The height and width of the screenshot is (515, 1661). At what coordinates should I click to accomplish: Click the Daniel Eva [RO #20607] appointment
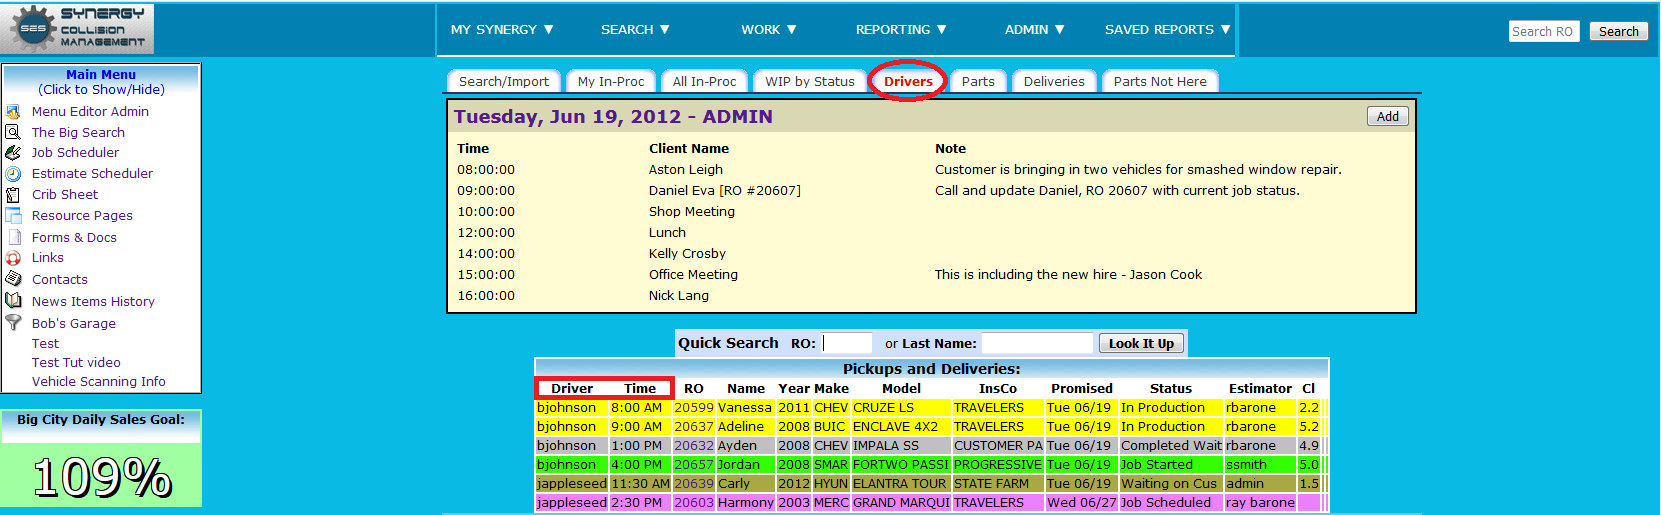pos(725,191)
